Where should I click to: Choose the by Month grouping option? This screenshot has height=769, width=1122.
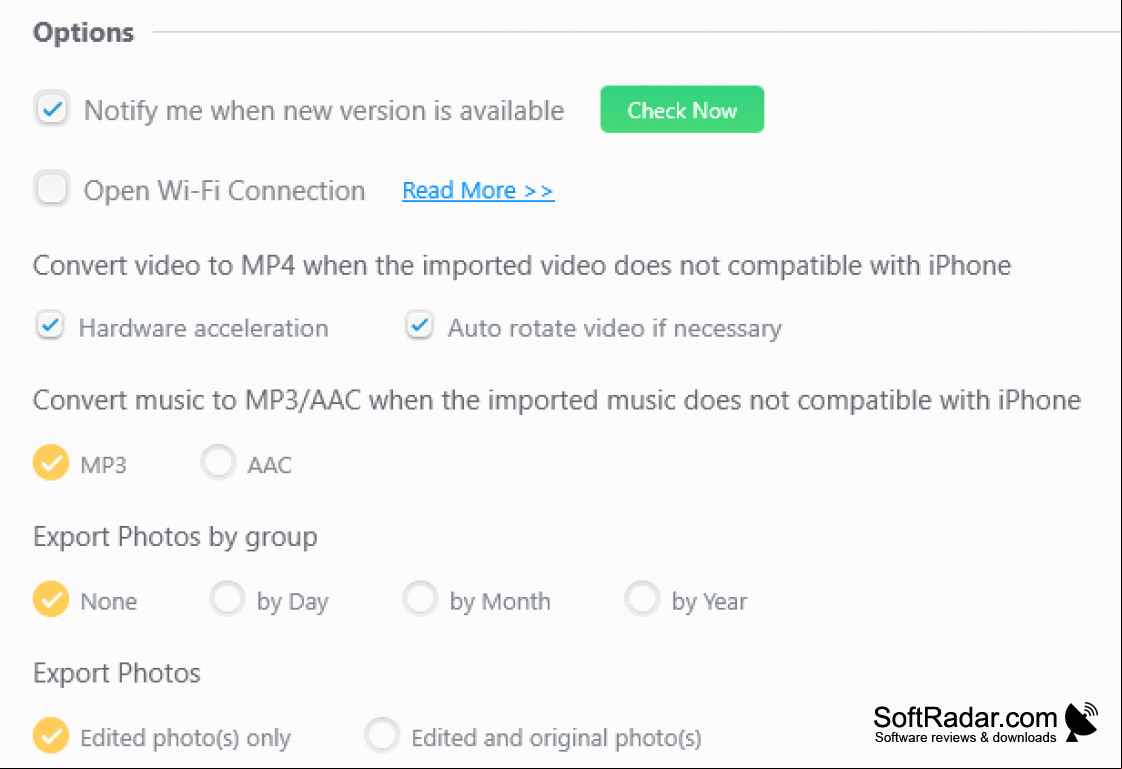pyautogui.click(x=420, y=599)
